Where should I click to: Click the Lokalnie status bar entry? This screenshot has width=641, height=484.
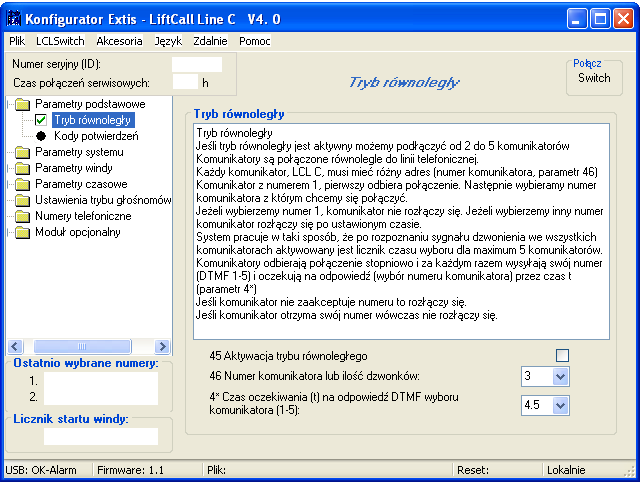coord(566,470)
